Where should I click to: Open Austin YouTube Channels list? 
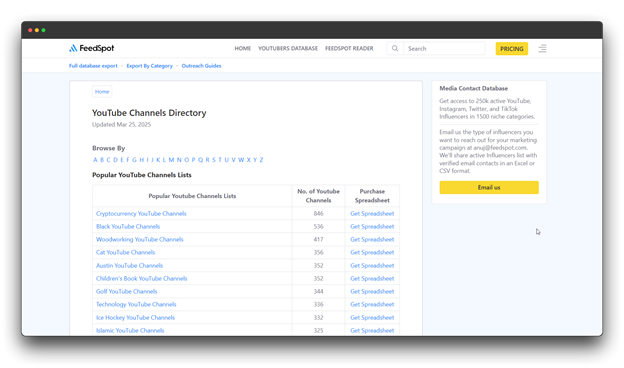coord(129,266)
